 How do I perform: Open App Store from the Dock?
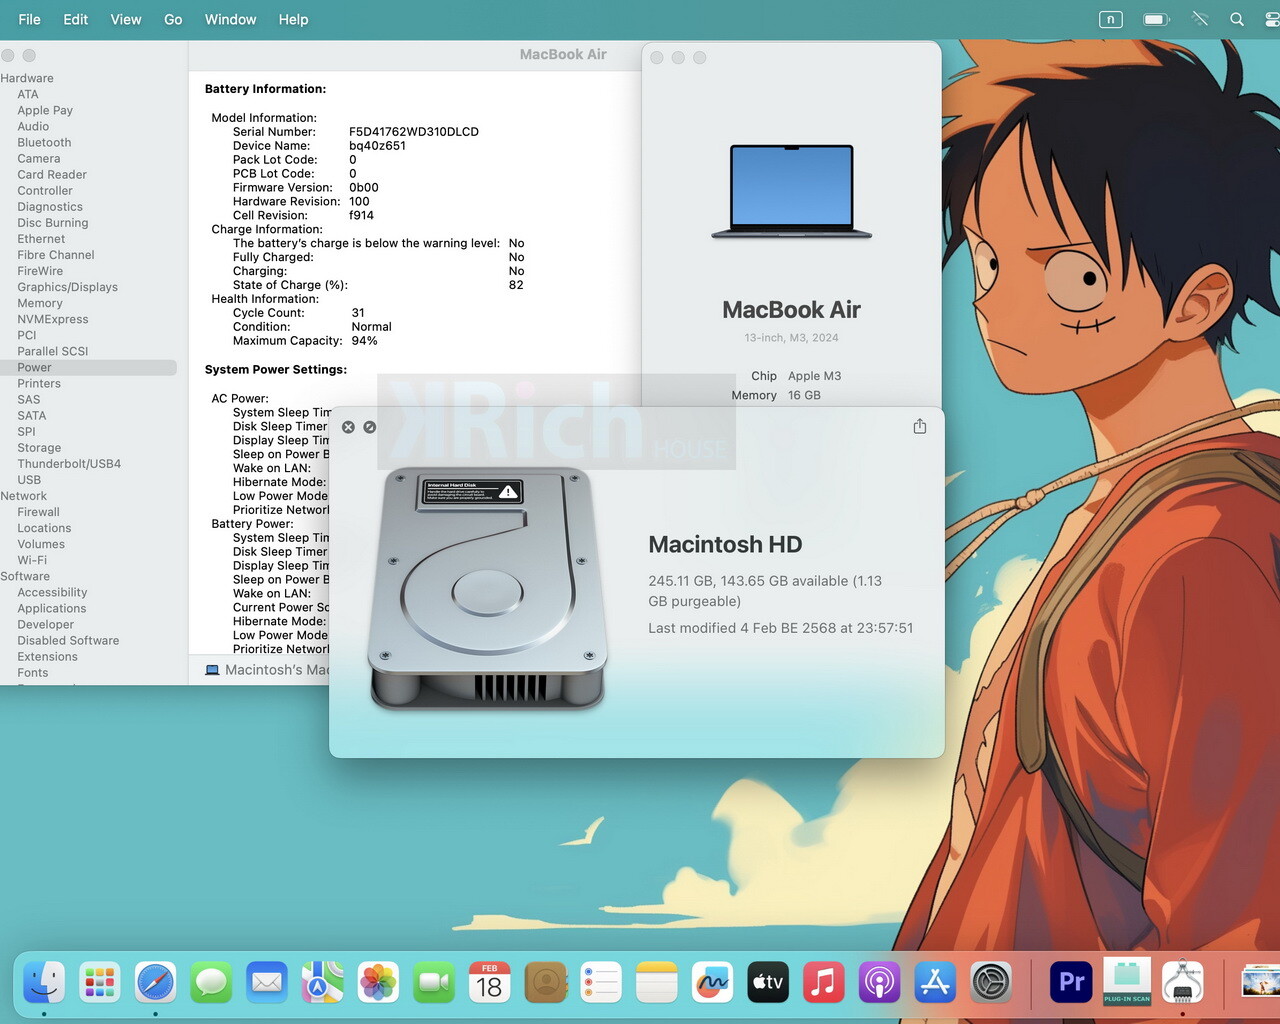935,983
